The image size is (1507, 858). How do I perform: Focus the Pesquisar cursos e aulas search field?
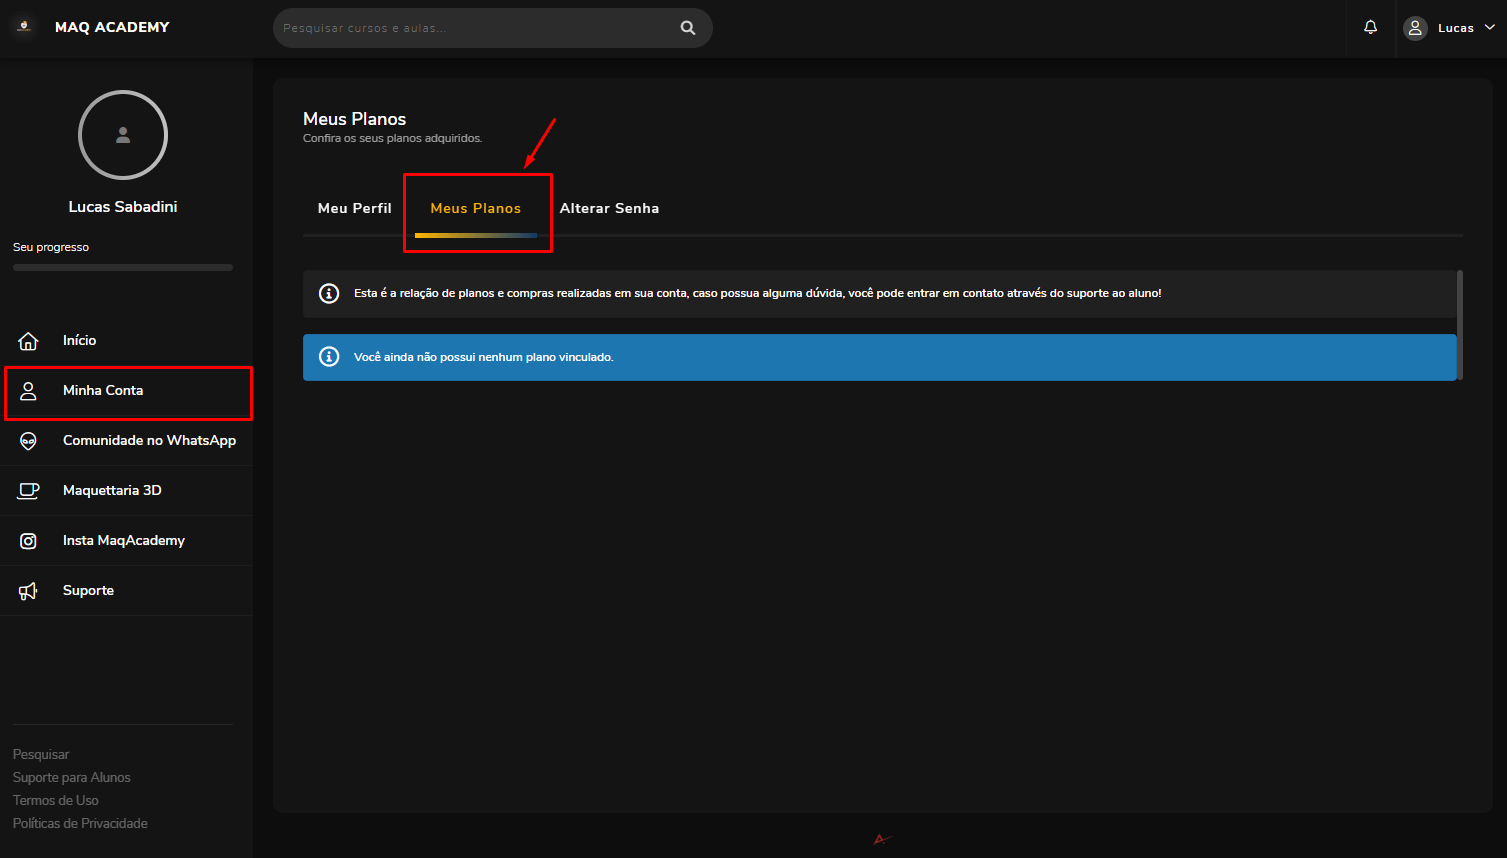point(470,28)
